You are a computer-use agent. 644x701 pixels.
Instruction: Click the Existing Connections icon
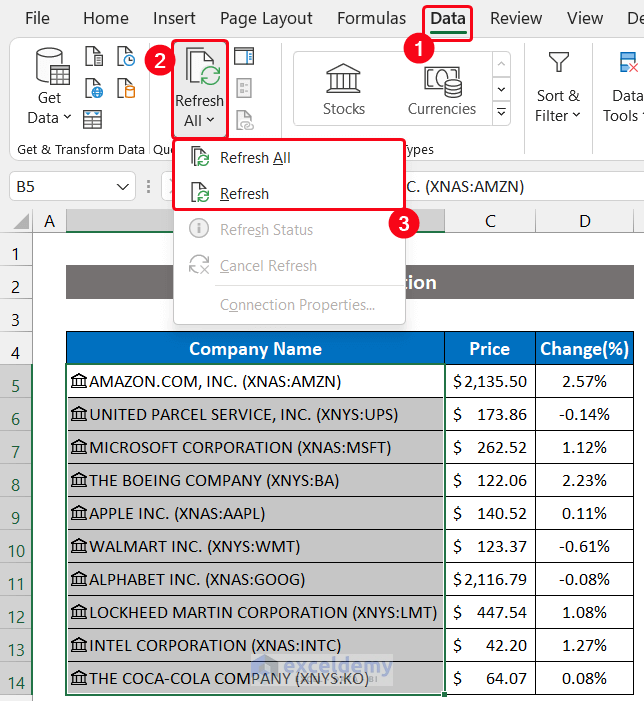[126, 88]
